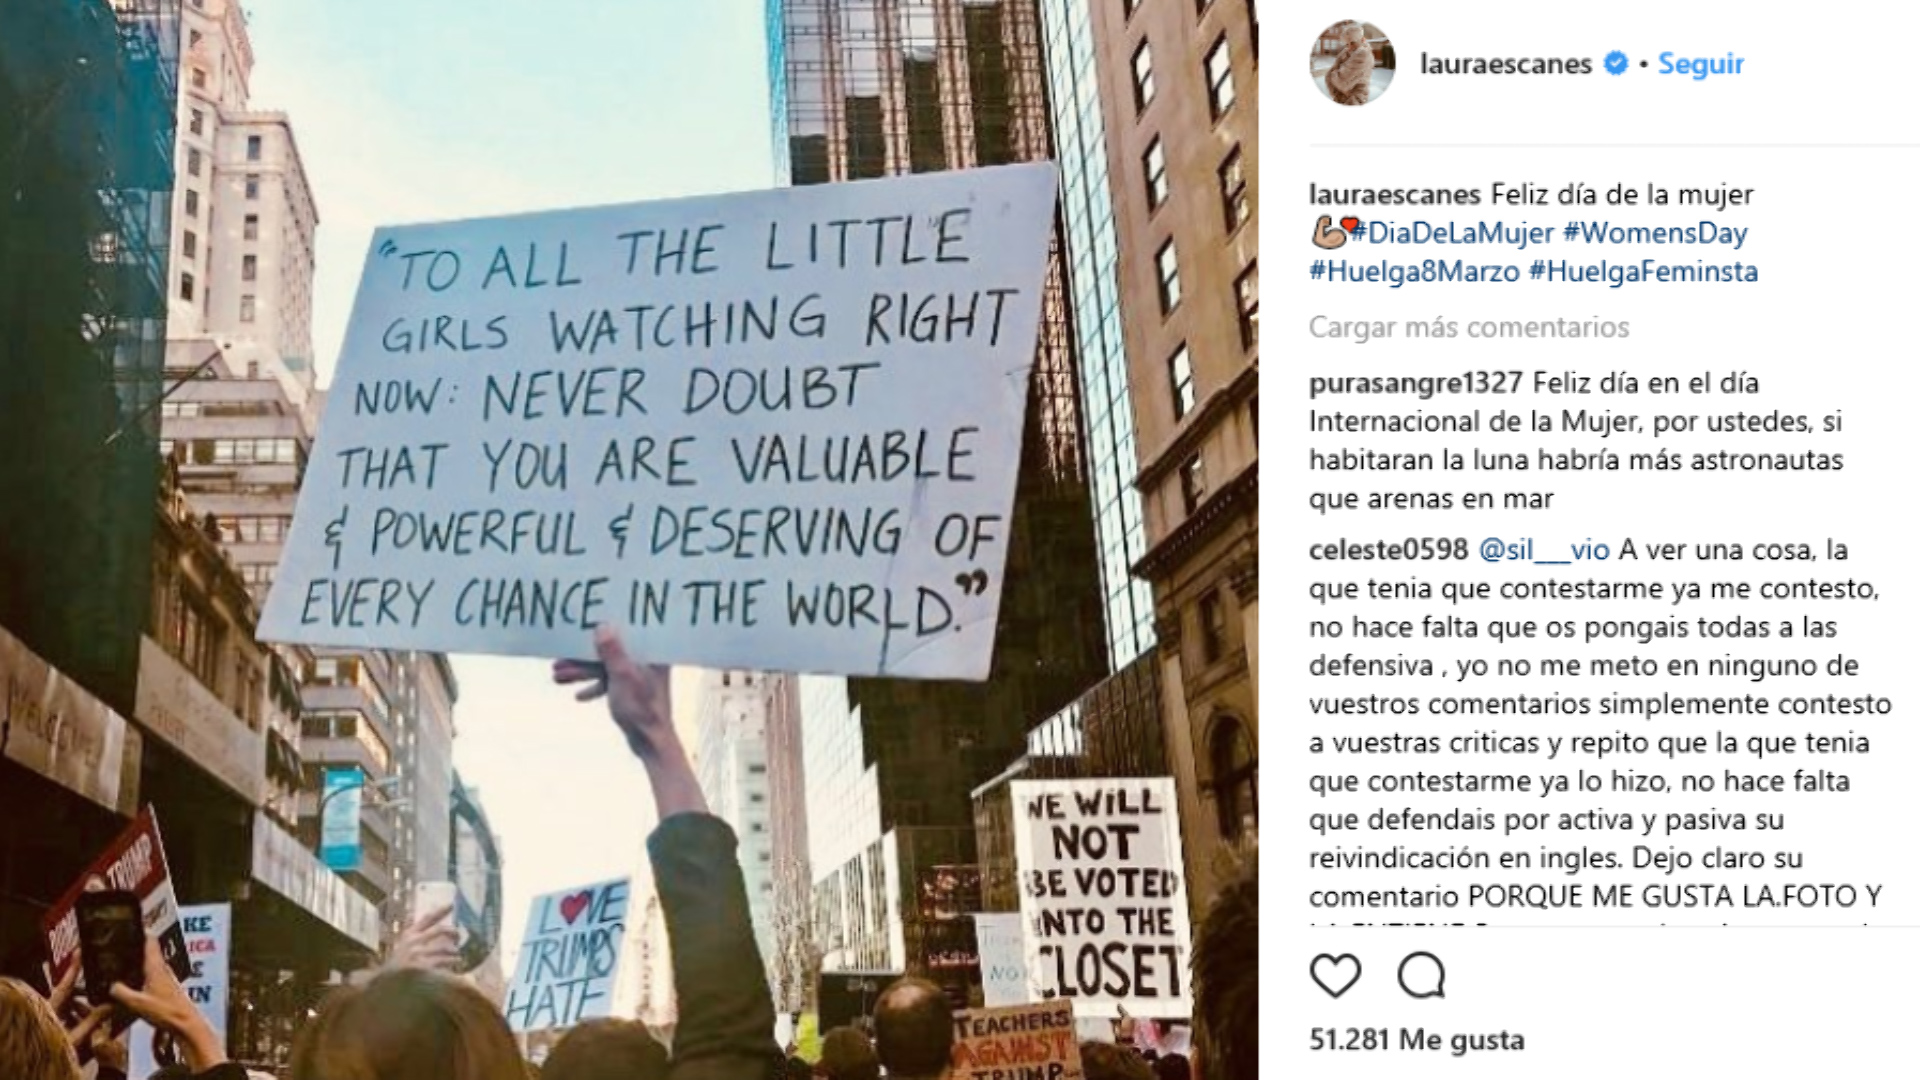Viewport: 1920px width, 1080px height.
Task: Expand Cargar más comentarios
Action: tap(1468, 327)
